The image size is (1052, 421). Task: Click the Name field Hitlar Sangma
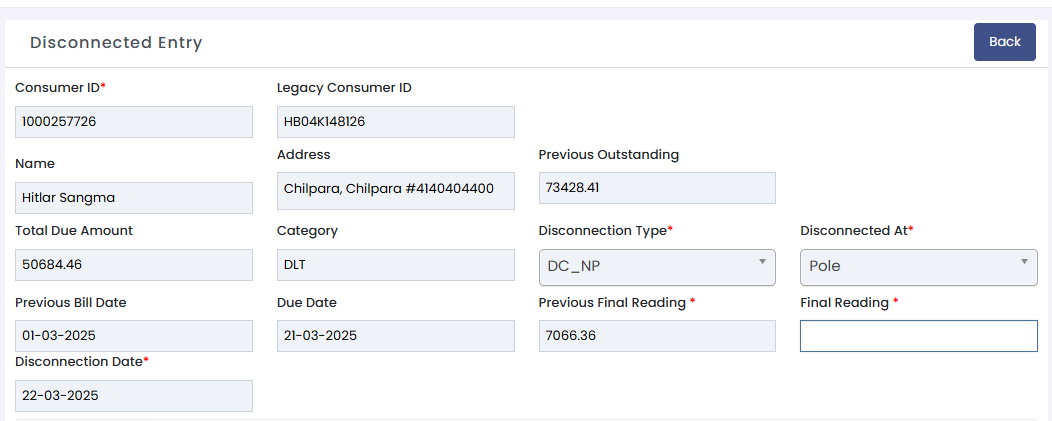click(134, 198)
